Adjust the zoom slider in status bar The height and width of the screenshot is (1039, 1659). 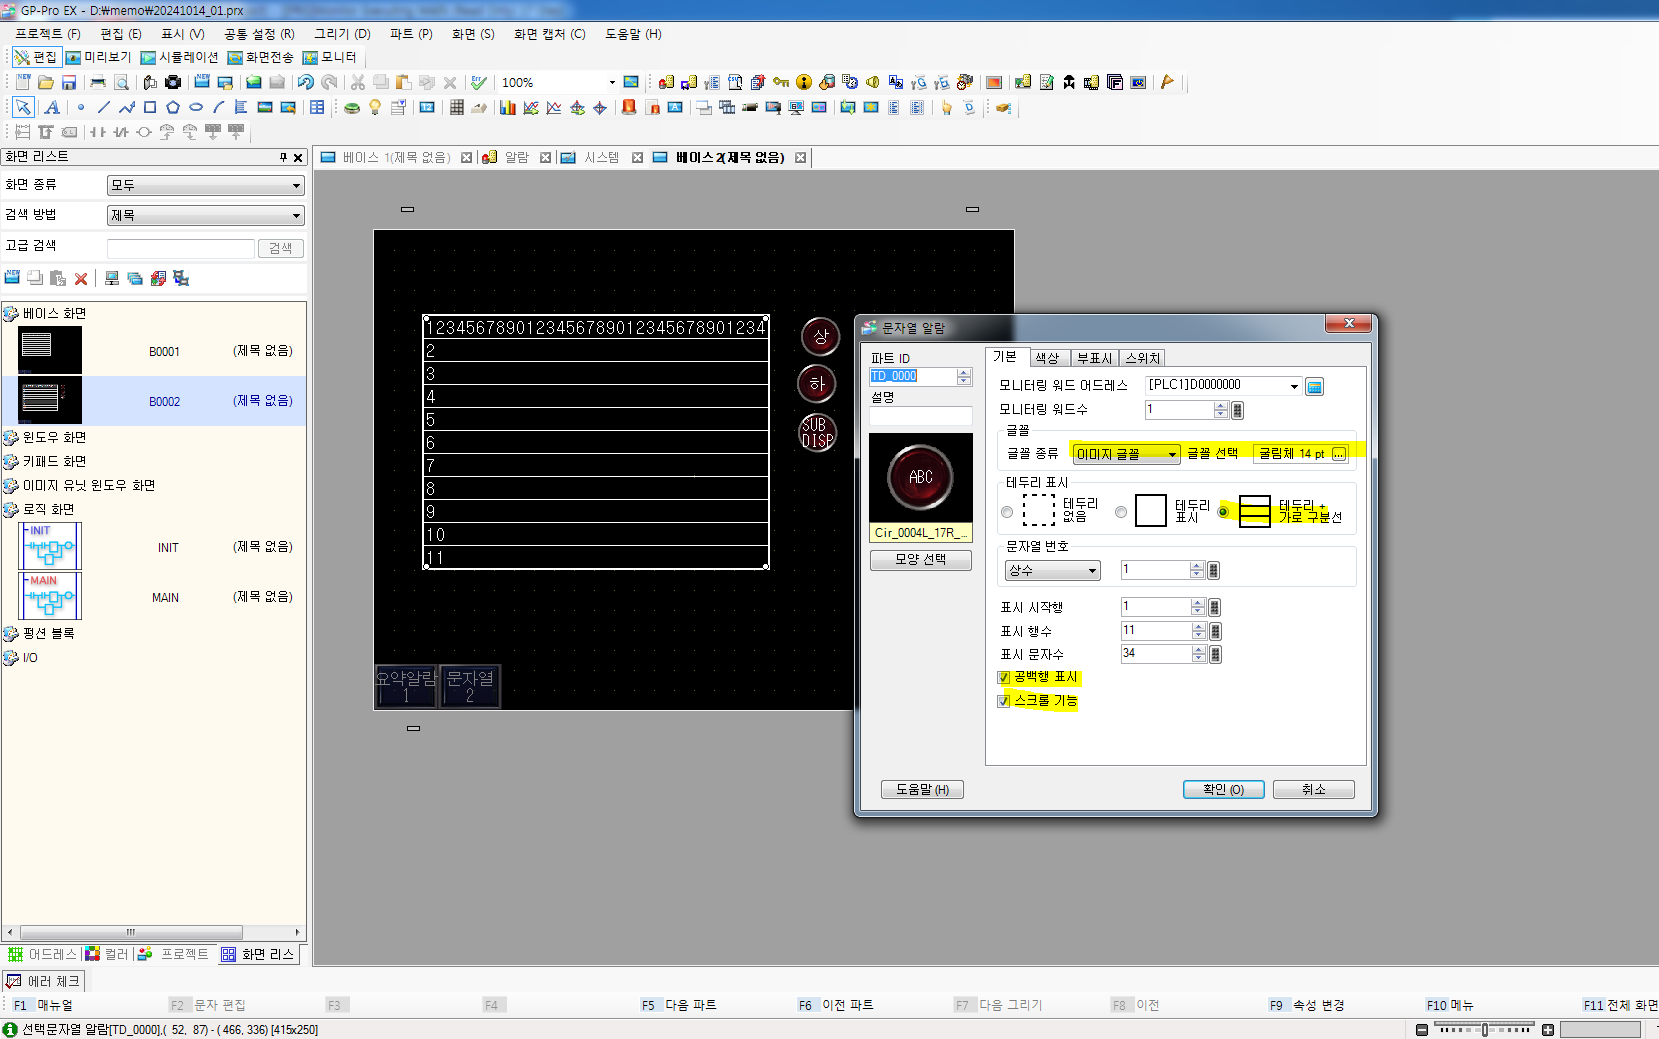(x=1485, y=1030)
